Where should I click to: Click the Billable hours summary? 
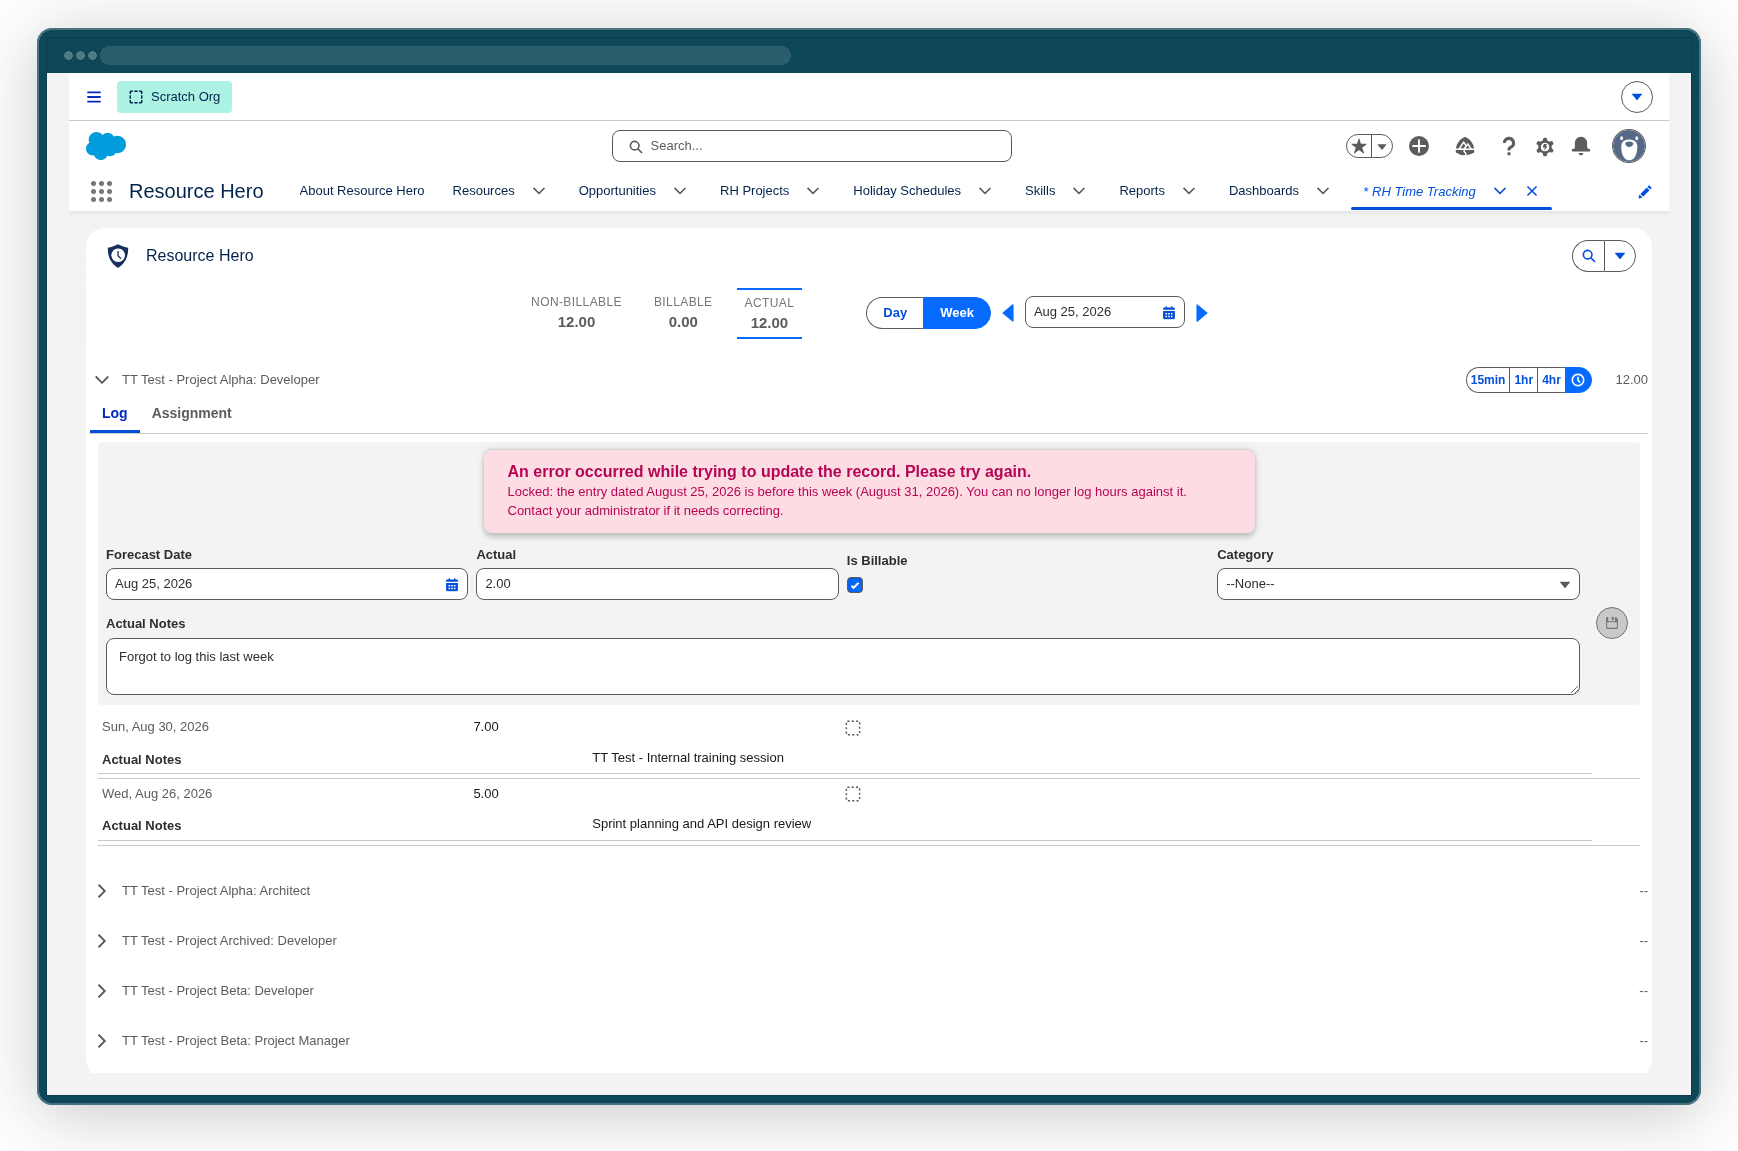click(683, 312)
